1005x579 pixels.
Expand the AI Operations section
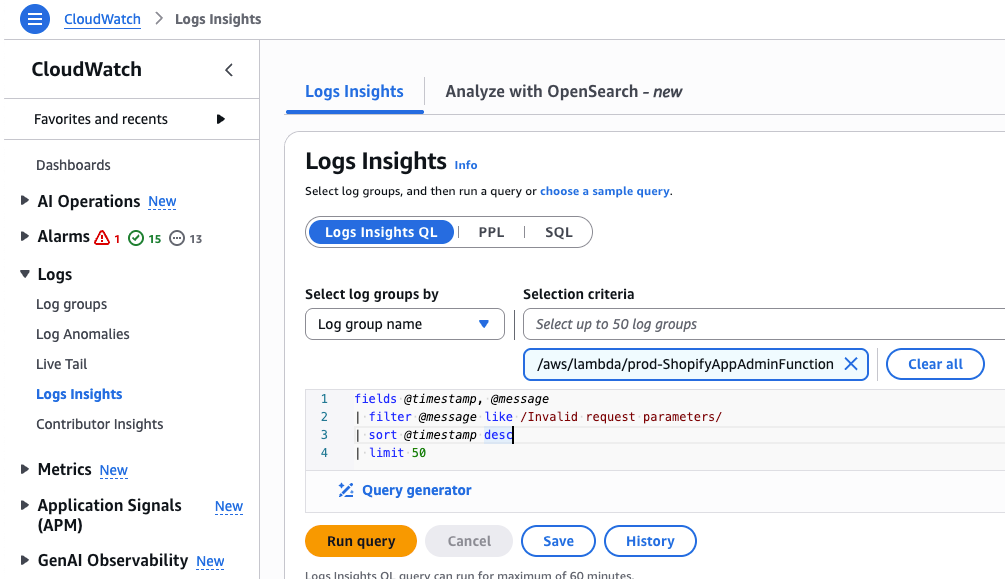pyautogui.click(x=25, y=201)
